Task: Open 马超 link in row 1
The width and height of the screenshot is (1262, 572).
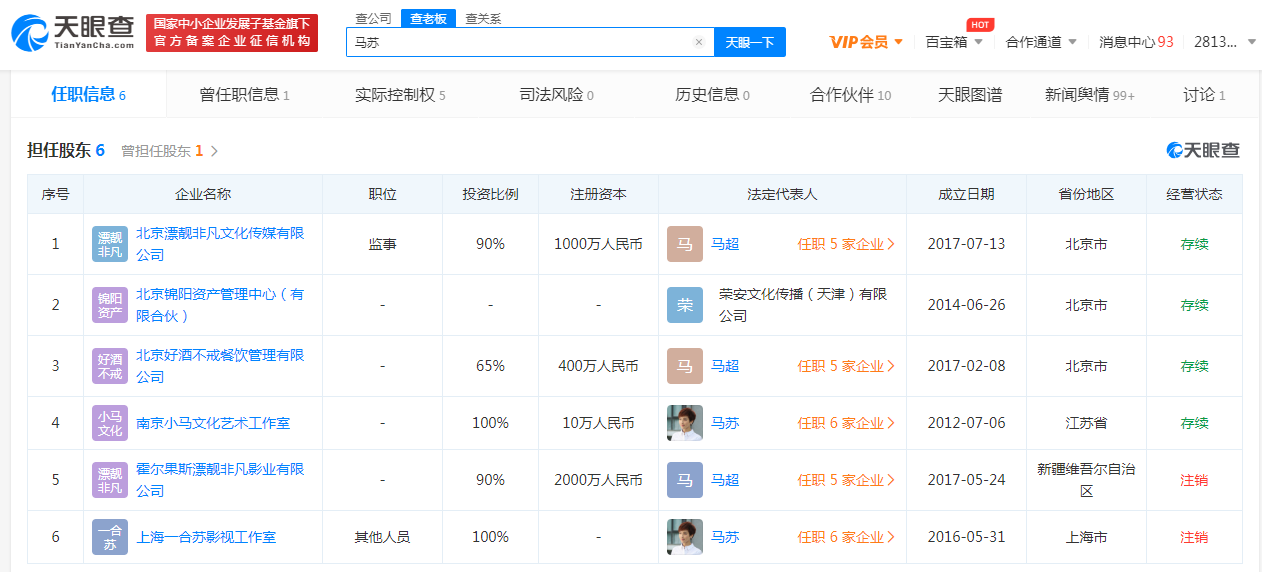Action: click(725, 244)
